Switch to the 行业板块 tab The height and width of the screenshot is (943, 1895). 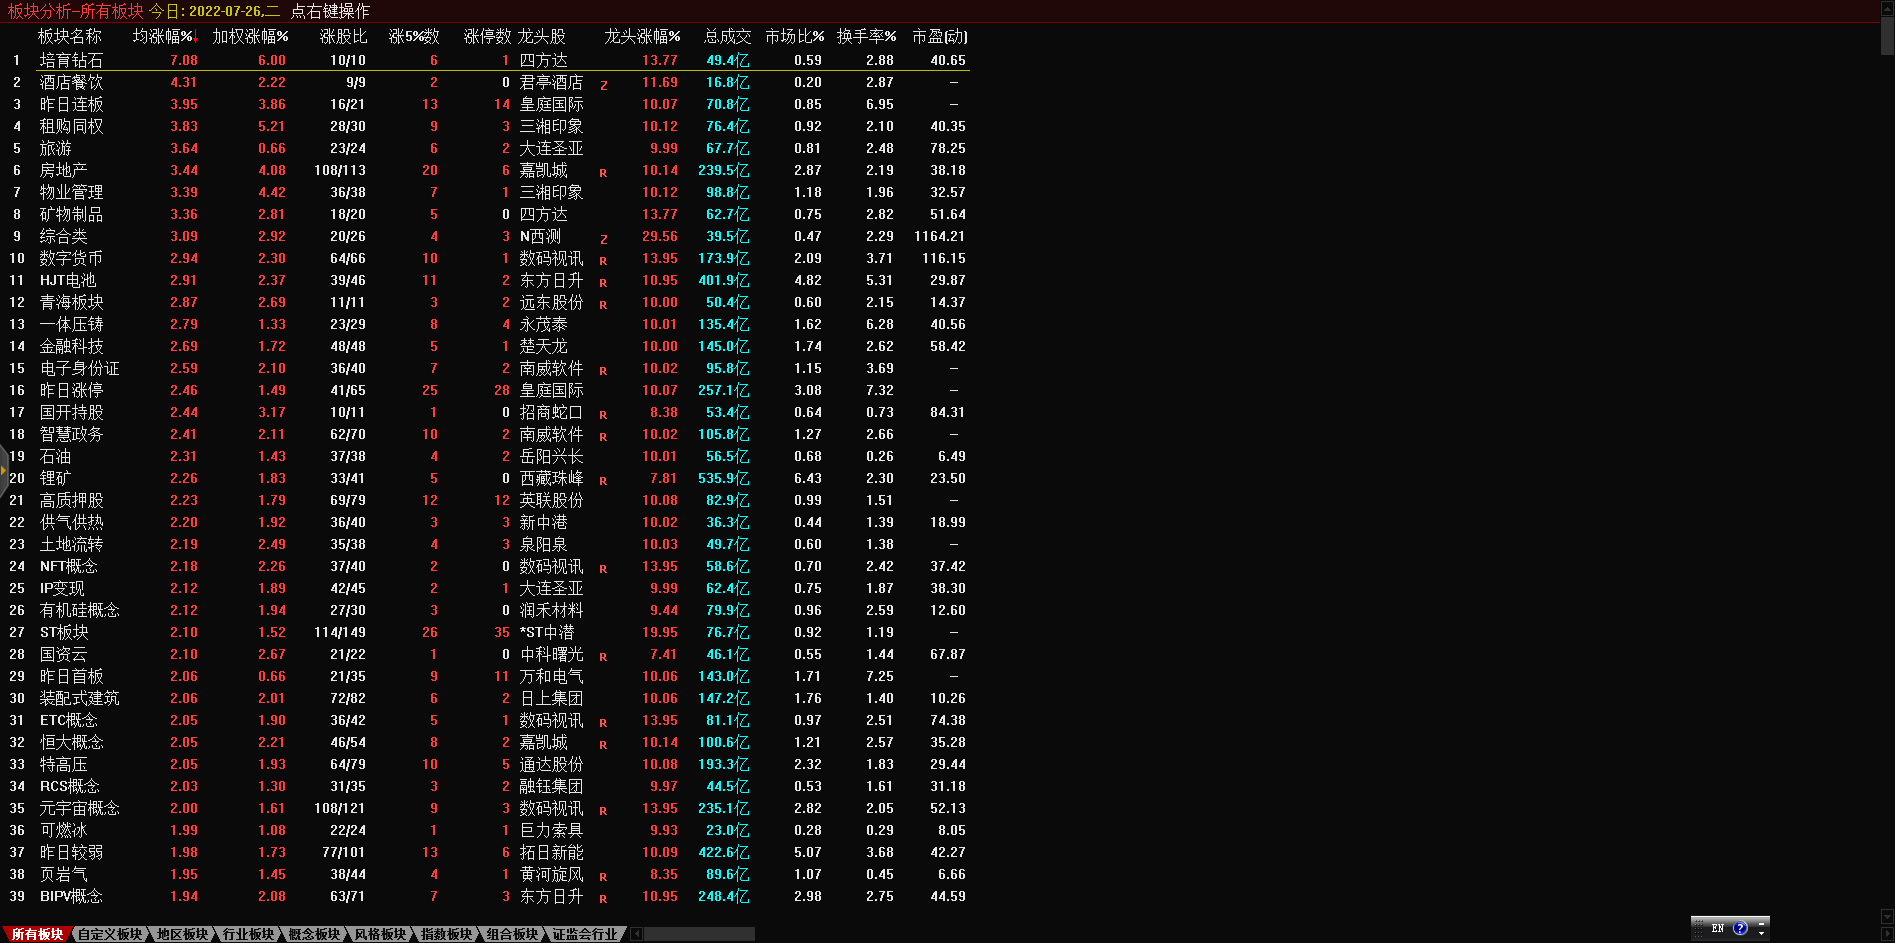coord(248,934)
